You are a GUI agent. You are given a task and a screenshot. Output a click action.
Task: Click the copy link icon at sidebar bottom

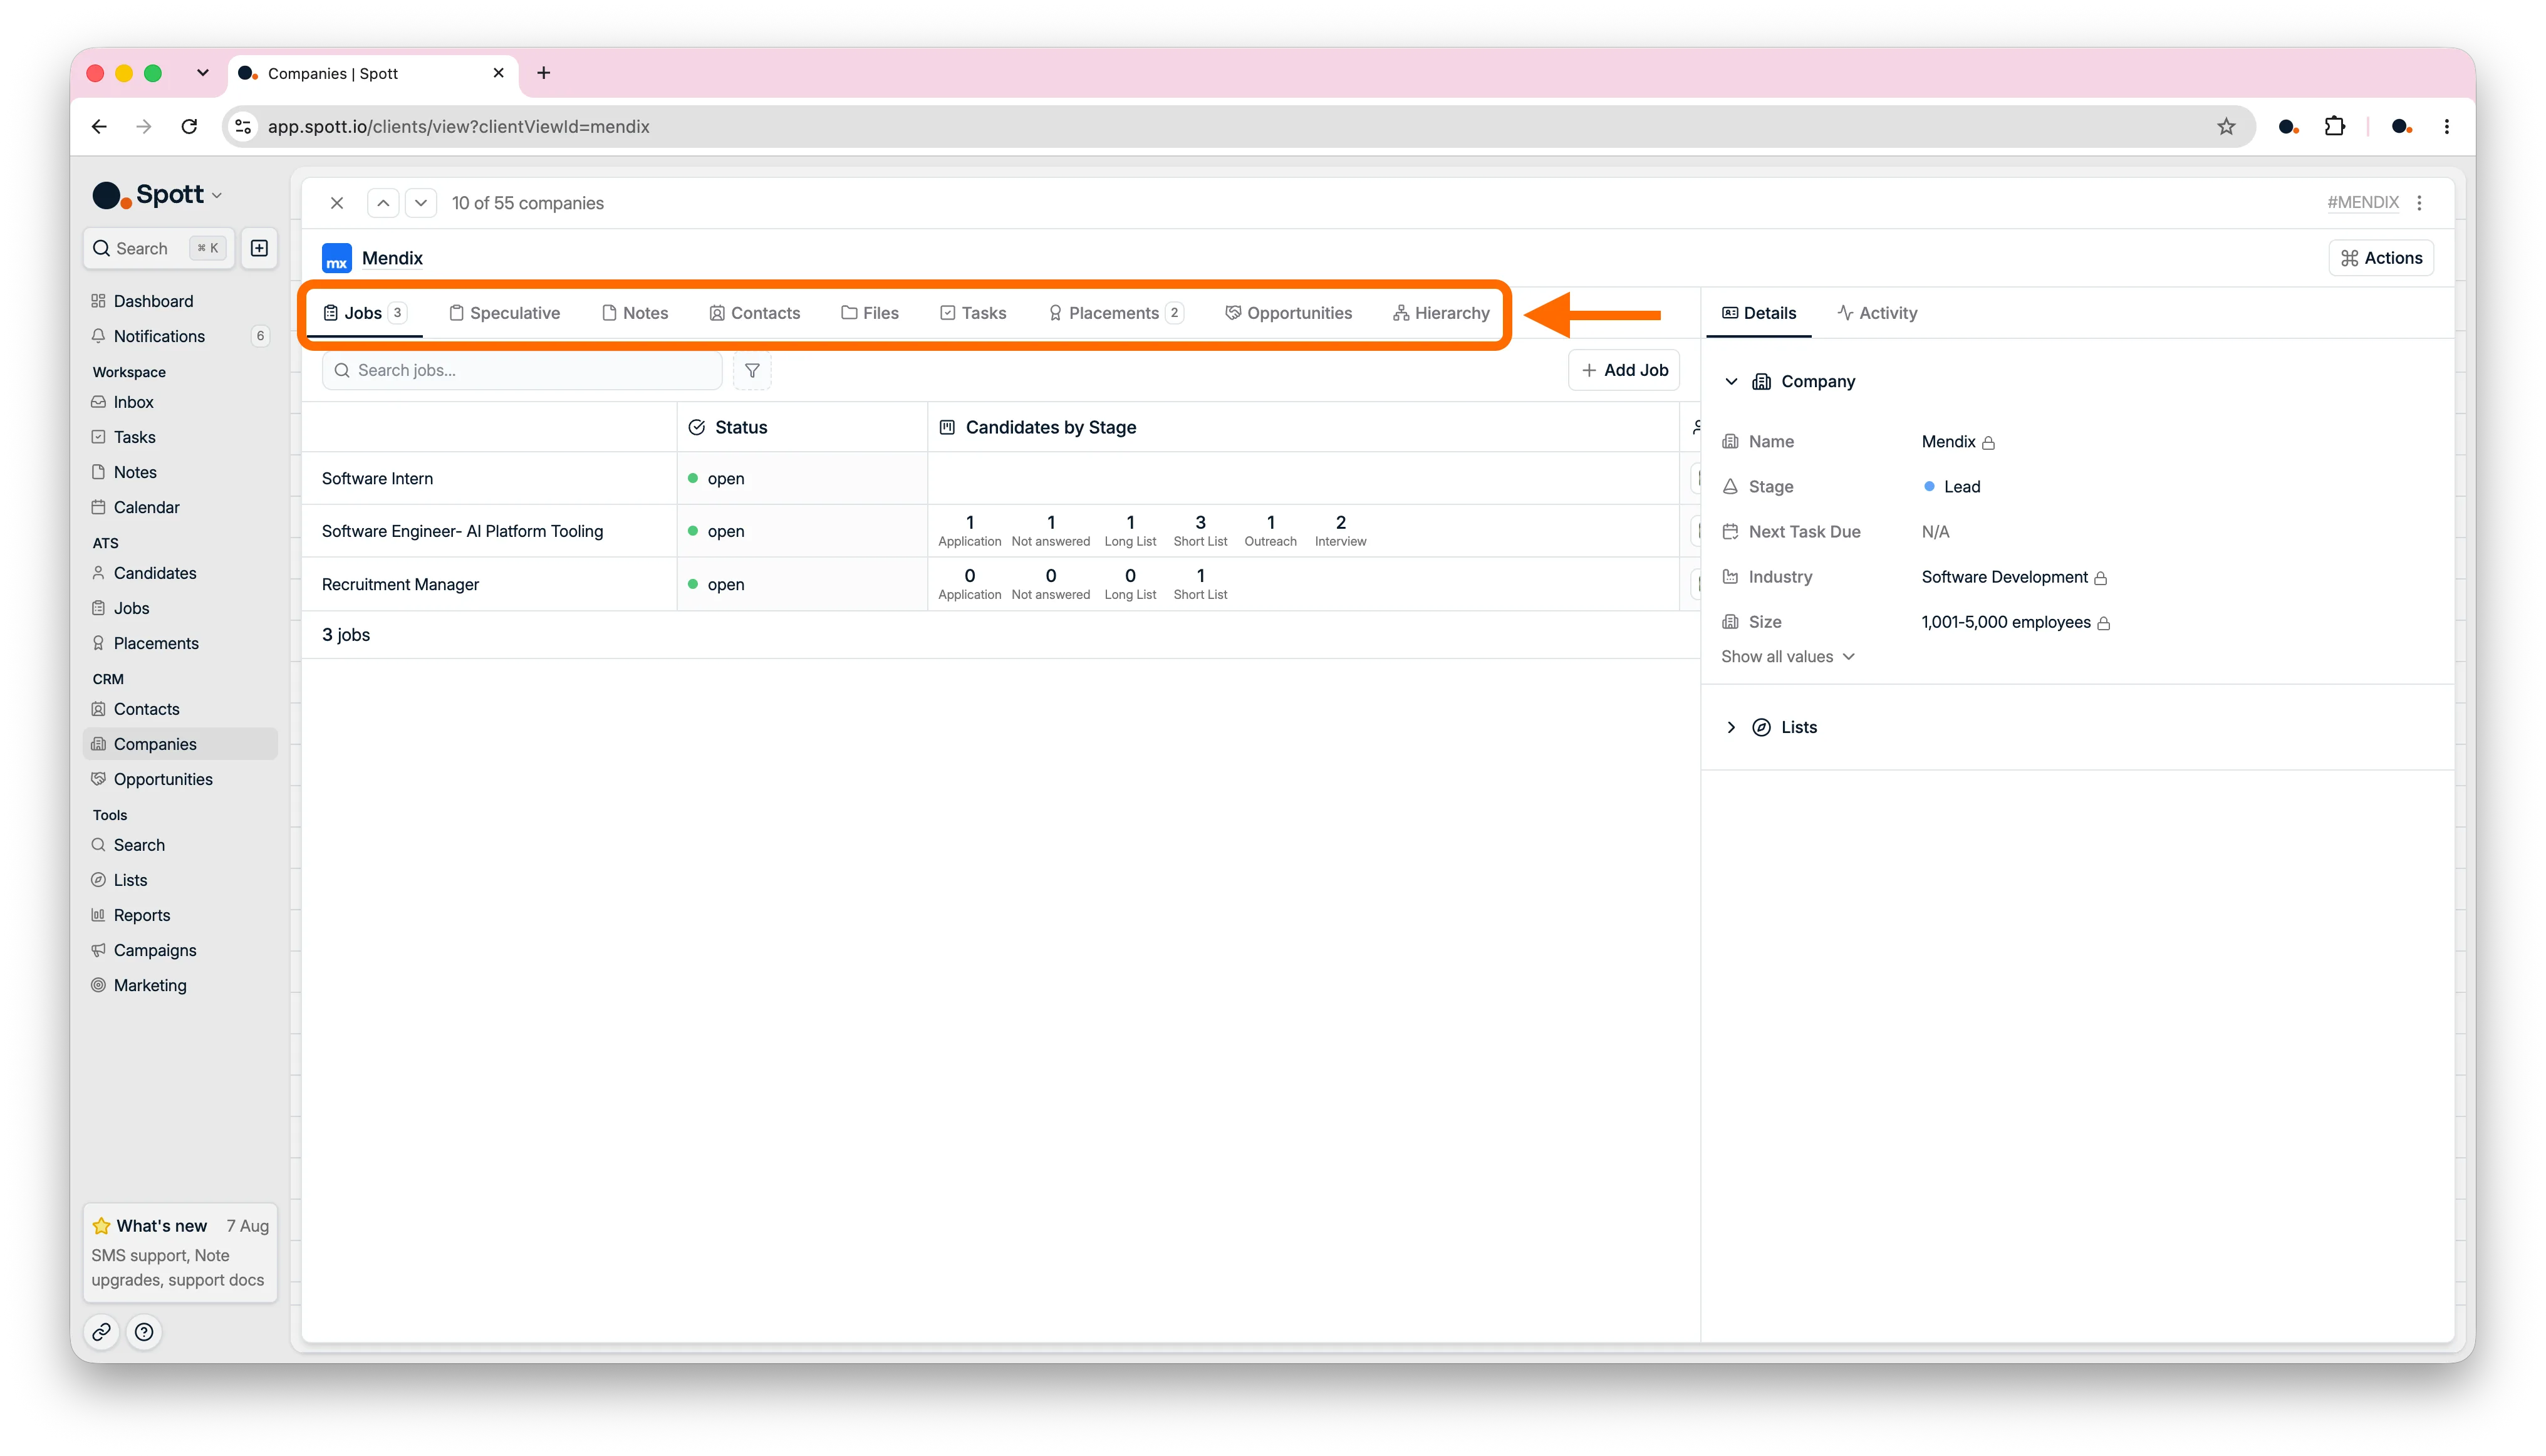click(102, 1332)
